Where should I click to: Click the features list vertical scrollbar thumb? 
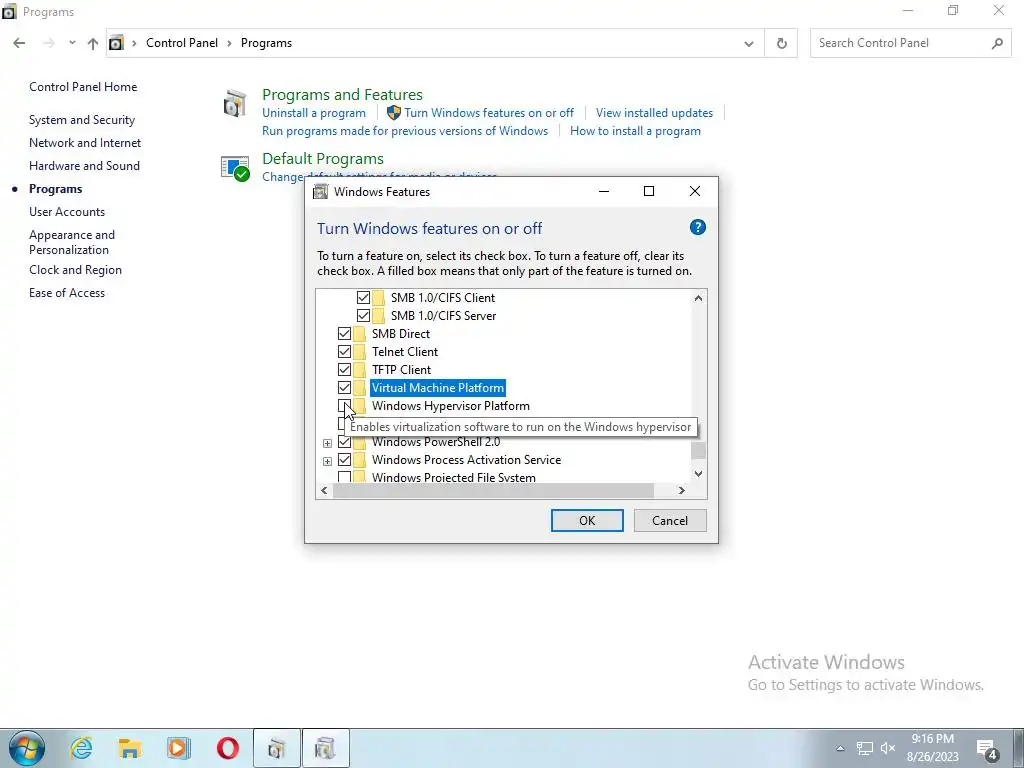coord(698,451)
